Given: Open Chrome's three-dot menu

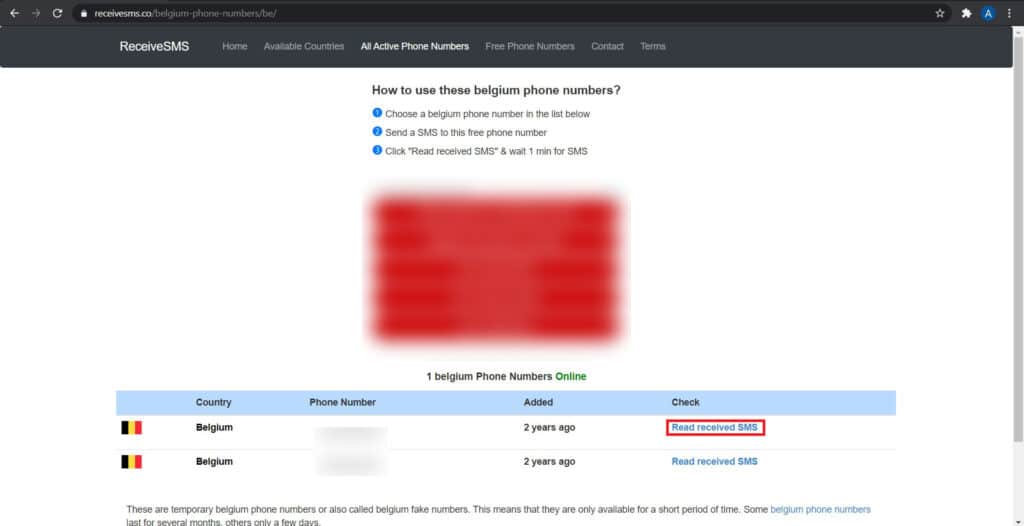Looking at the screenshot, I should [x=1010, y=13].
